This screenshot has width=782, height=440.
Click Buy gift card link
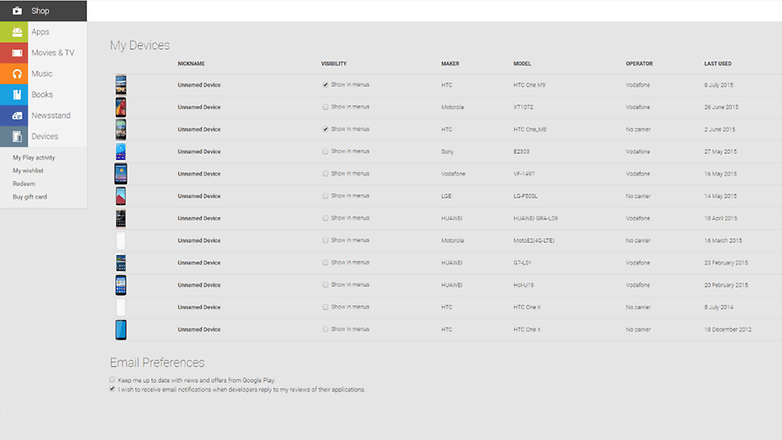point(30,197)
